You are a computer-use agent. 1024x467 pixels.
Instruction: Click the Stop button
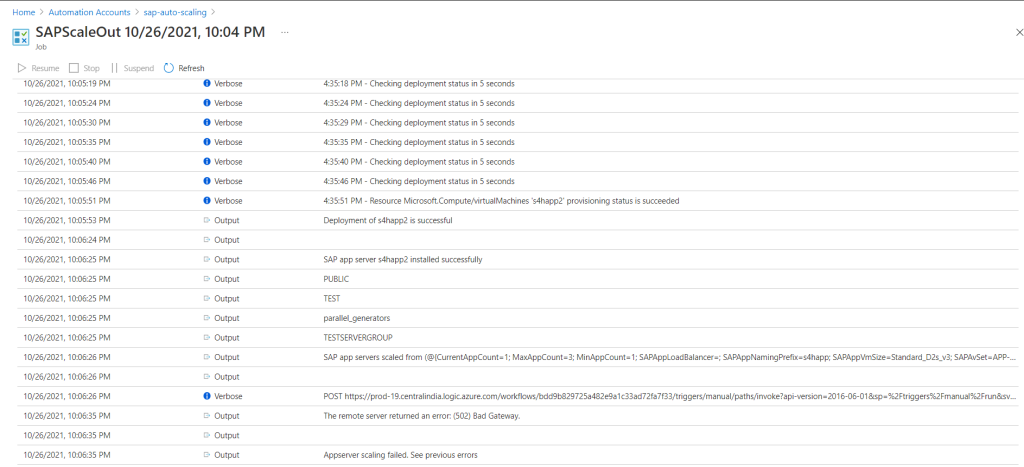[84, 68]
